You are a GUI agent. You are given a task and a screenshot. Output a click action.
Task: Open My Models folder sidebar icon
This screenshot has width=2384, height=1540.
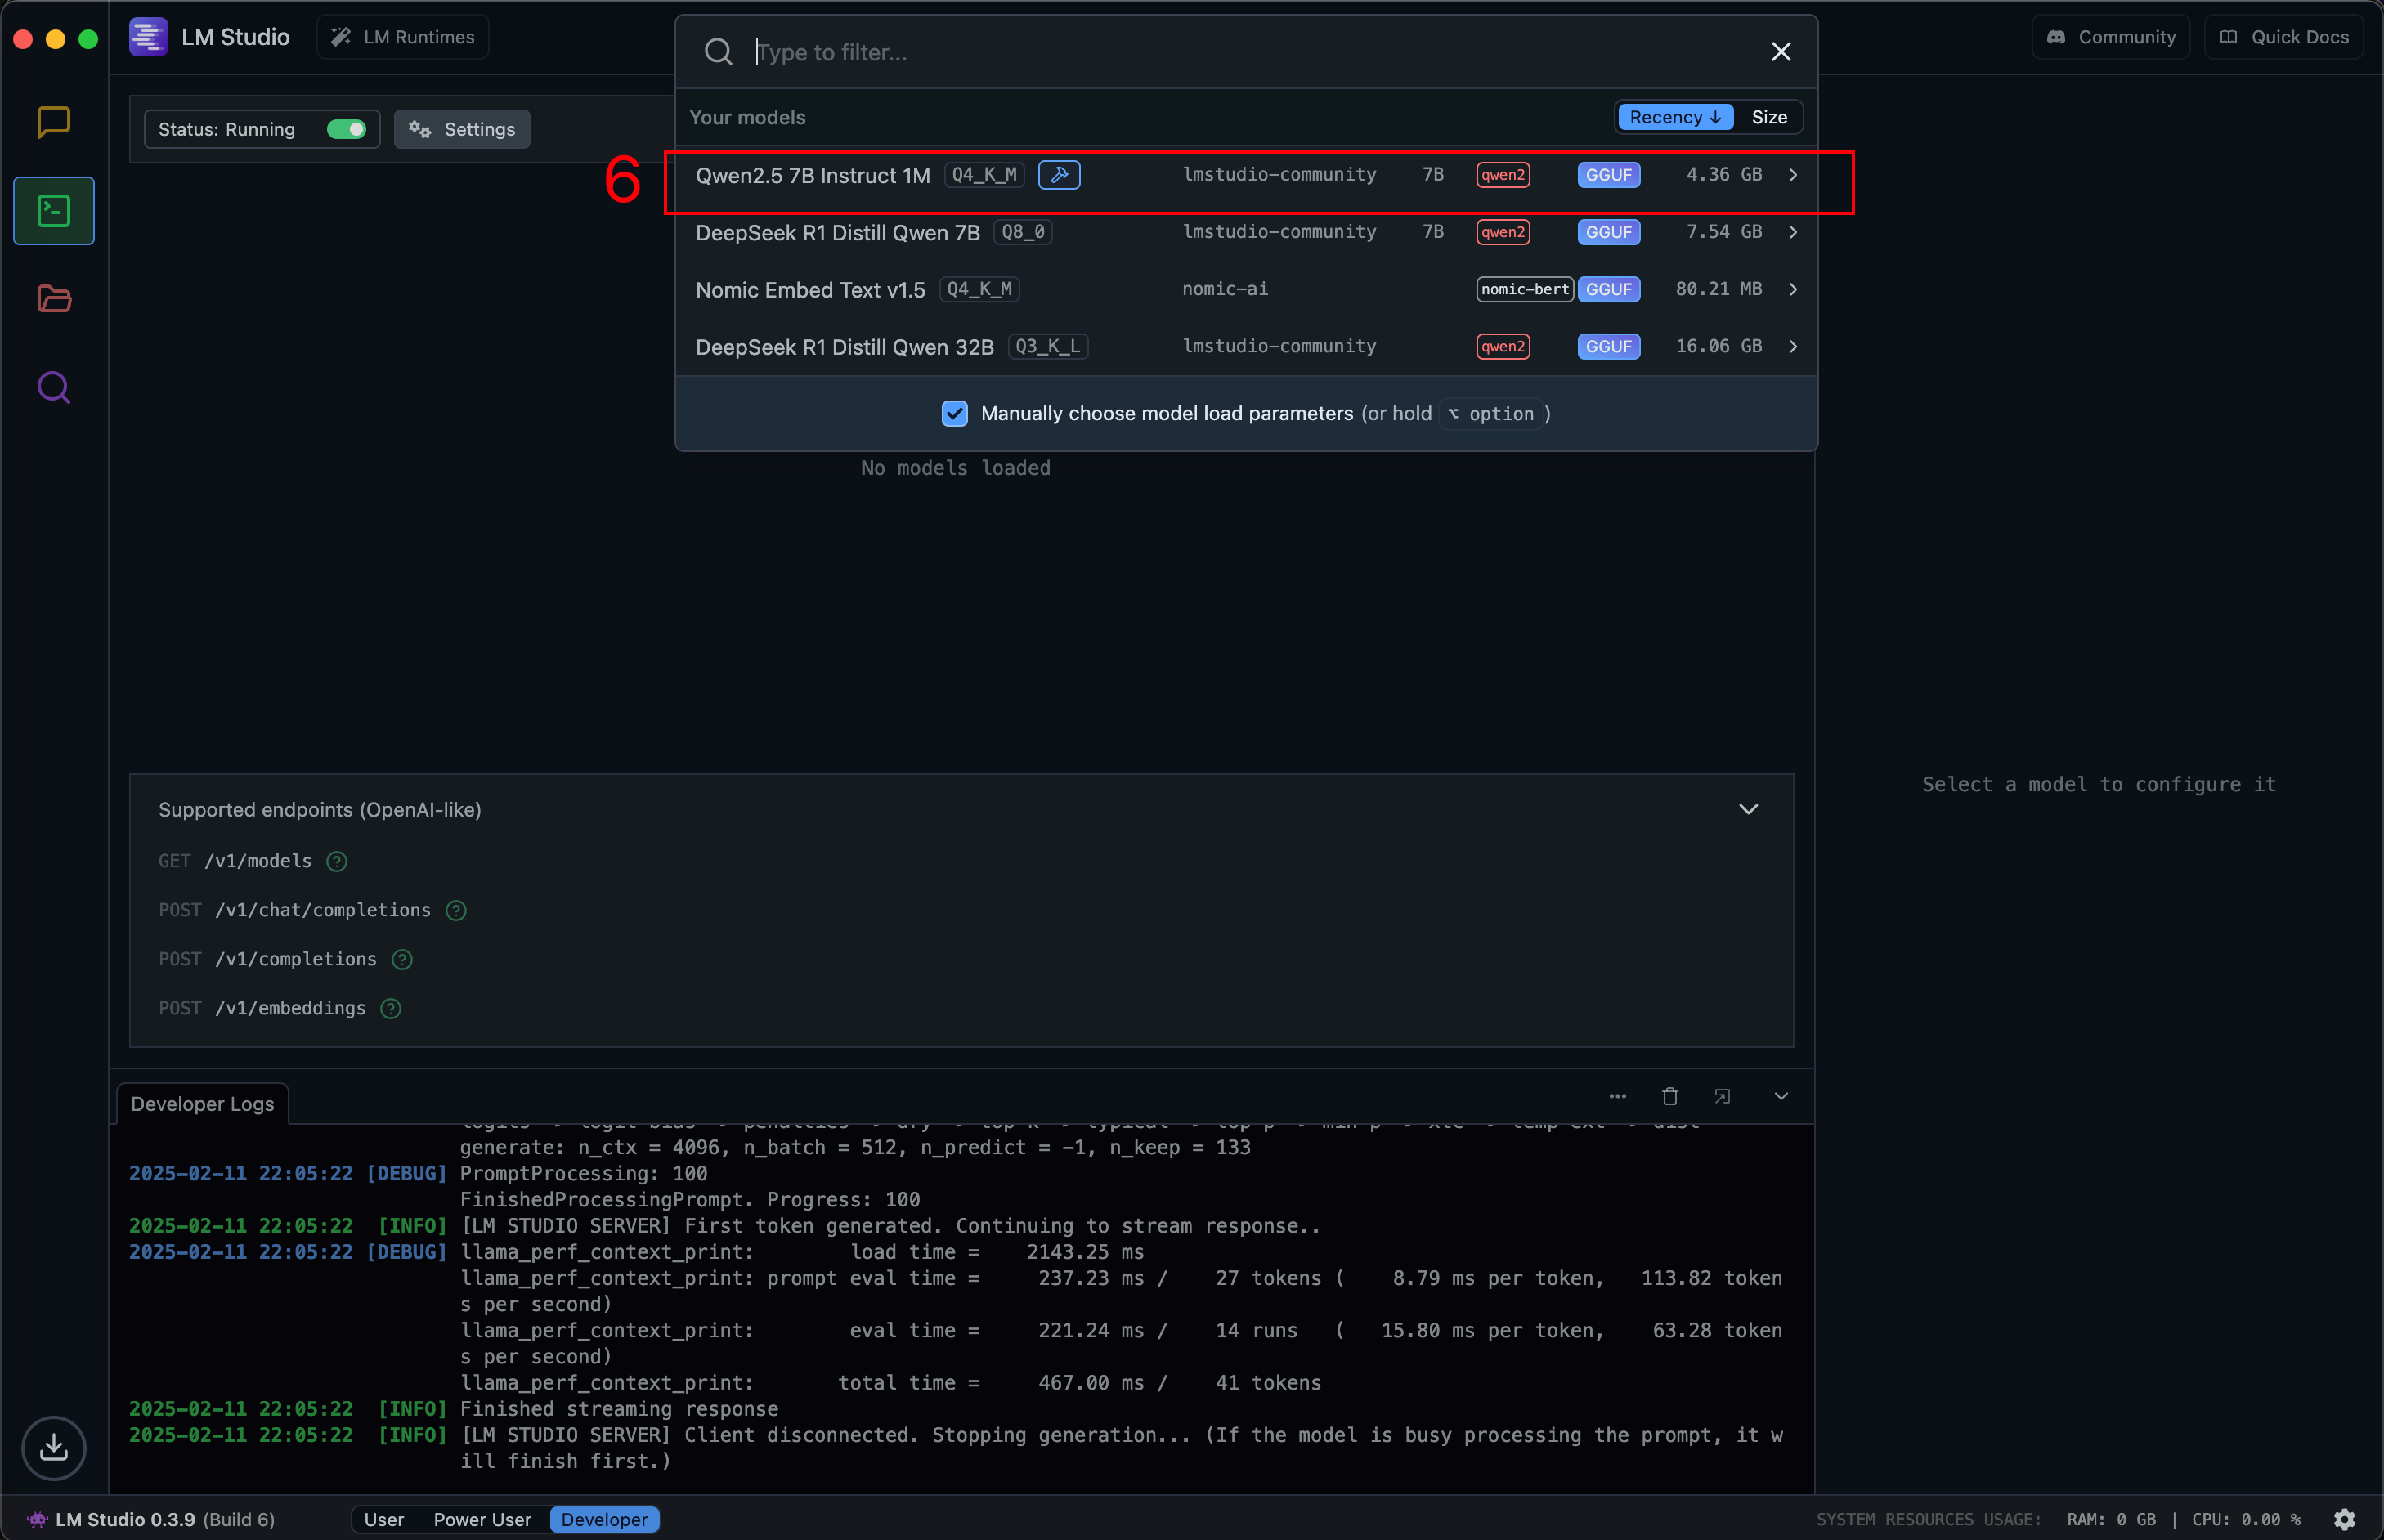click(x=54, y=299)
